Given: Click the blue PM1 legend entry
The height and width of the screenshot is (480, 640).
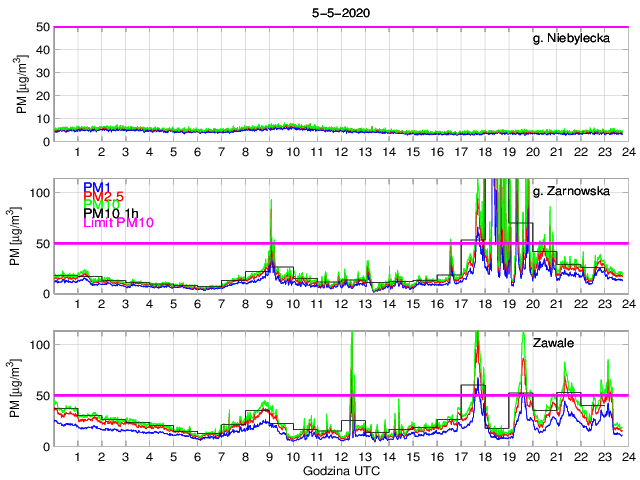Looking at the screenshot, I should click(x=97, y=188).
